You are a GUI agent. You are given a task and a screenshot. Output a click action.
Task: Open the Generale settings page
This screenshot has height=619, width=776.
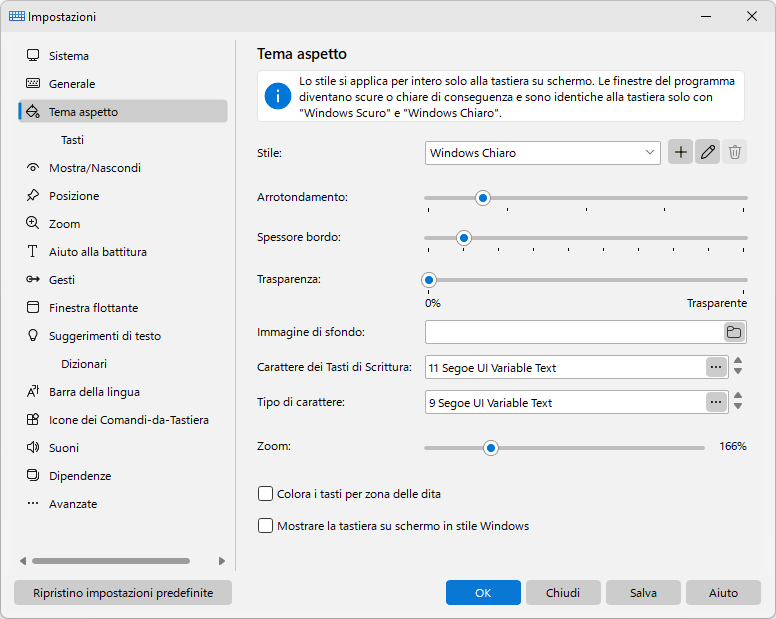coord(123,84)
